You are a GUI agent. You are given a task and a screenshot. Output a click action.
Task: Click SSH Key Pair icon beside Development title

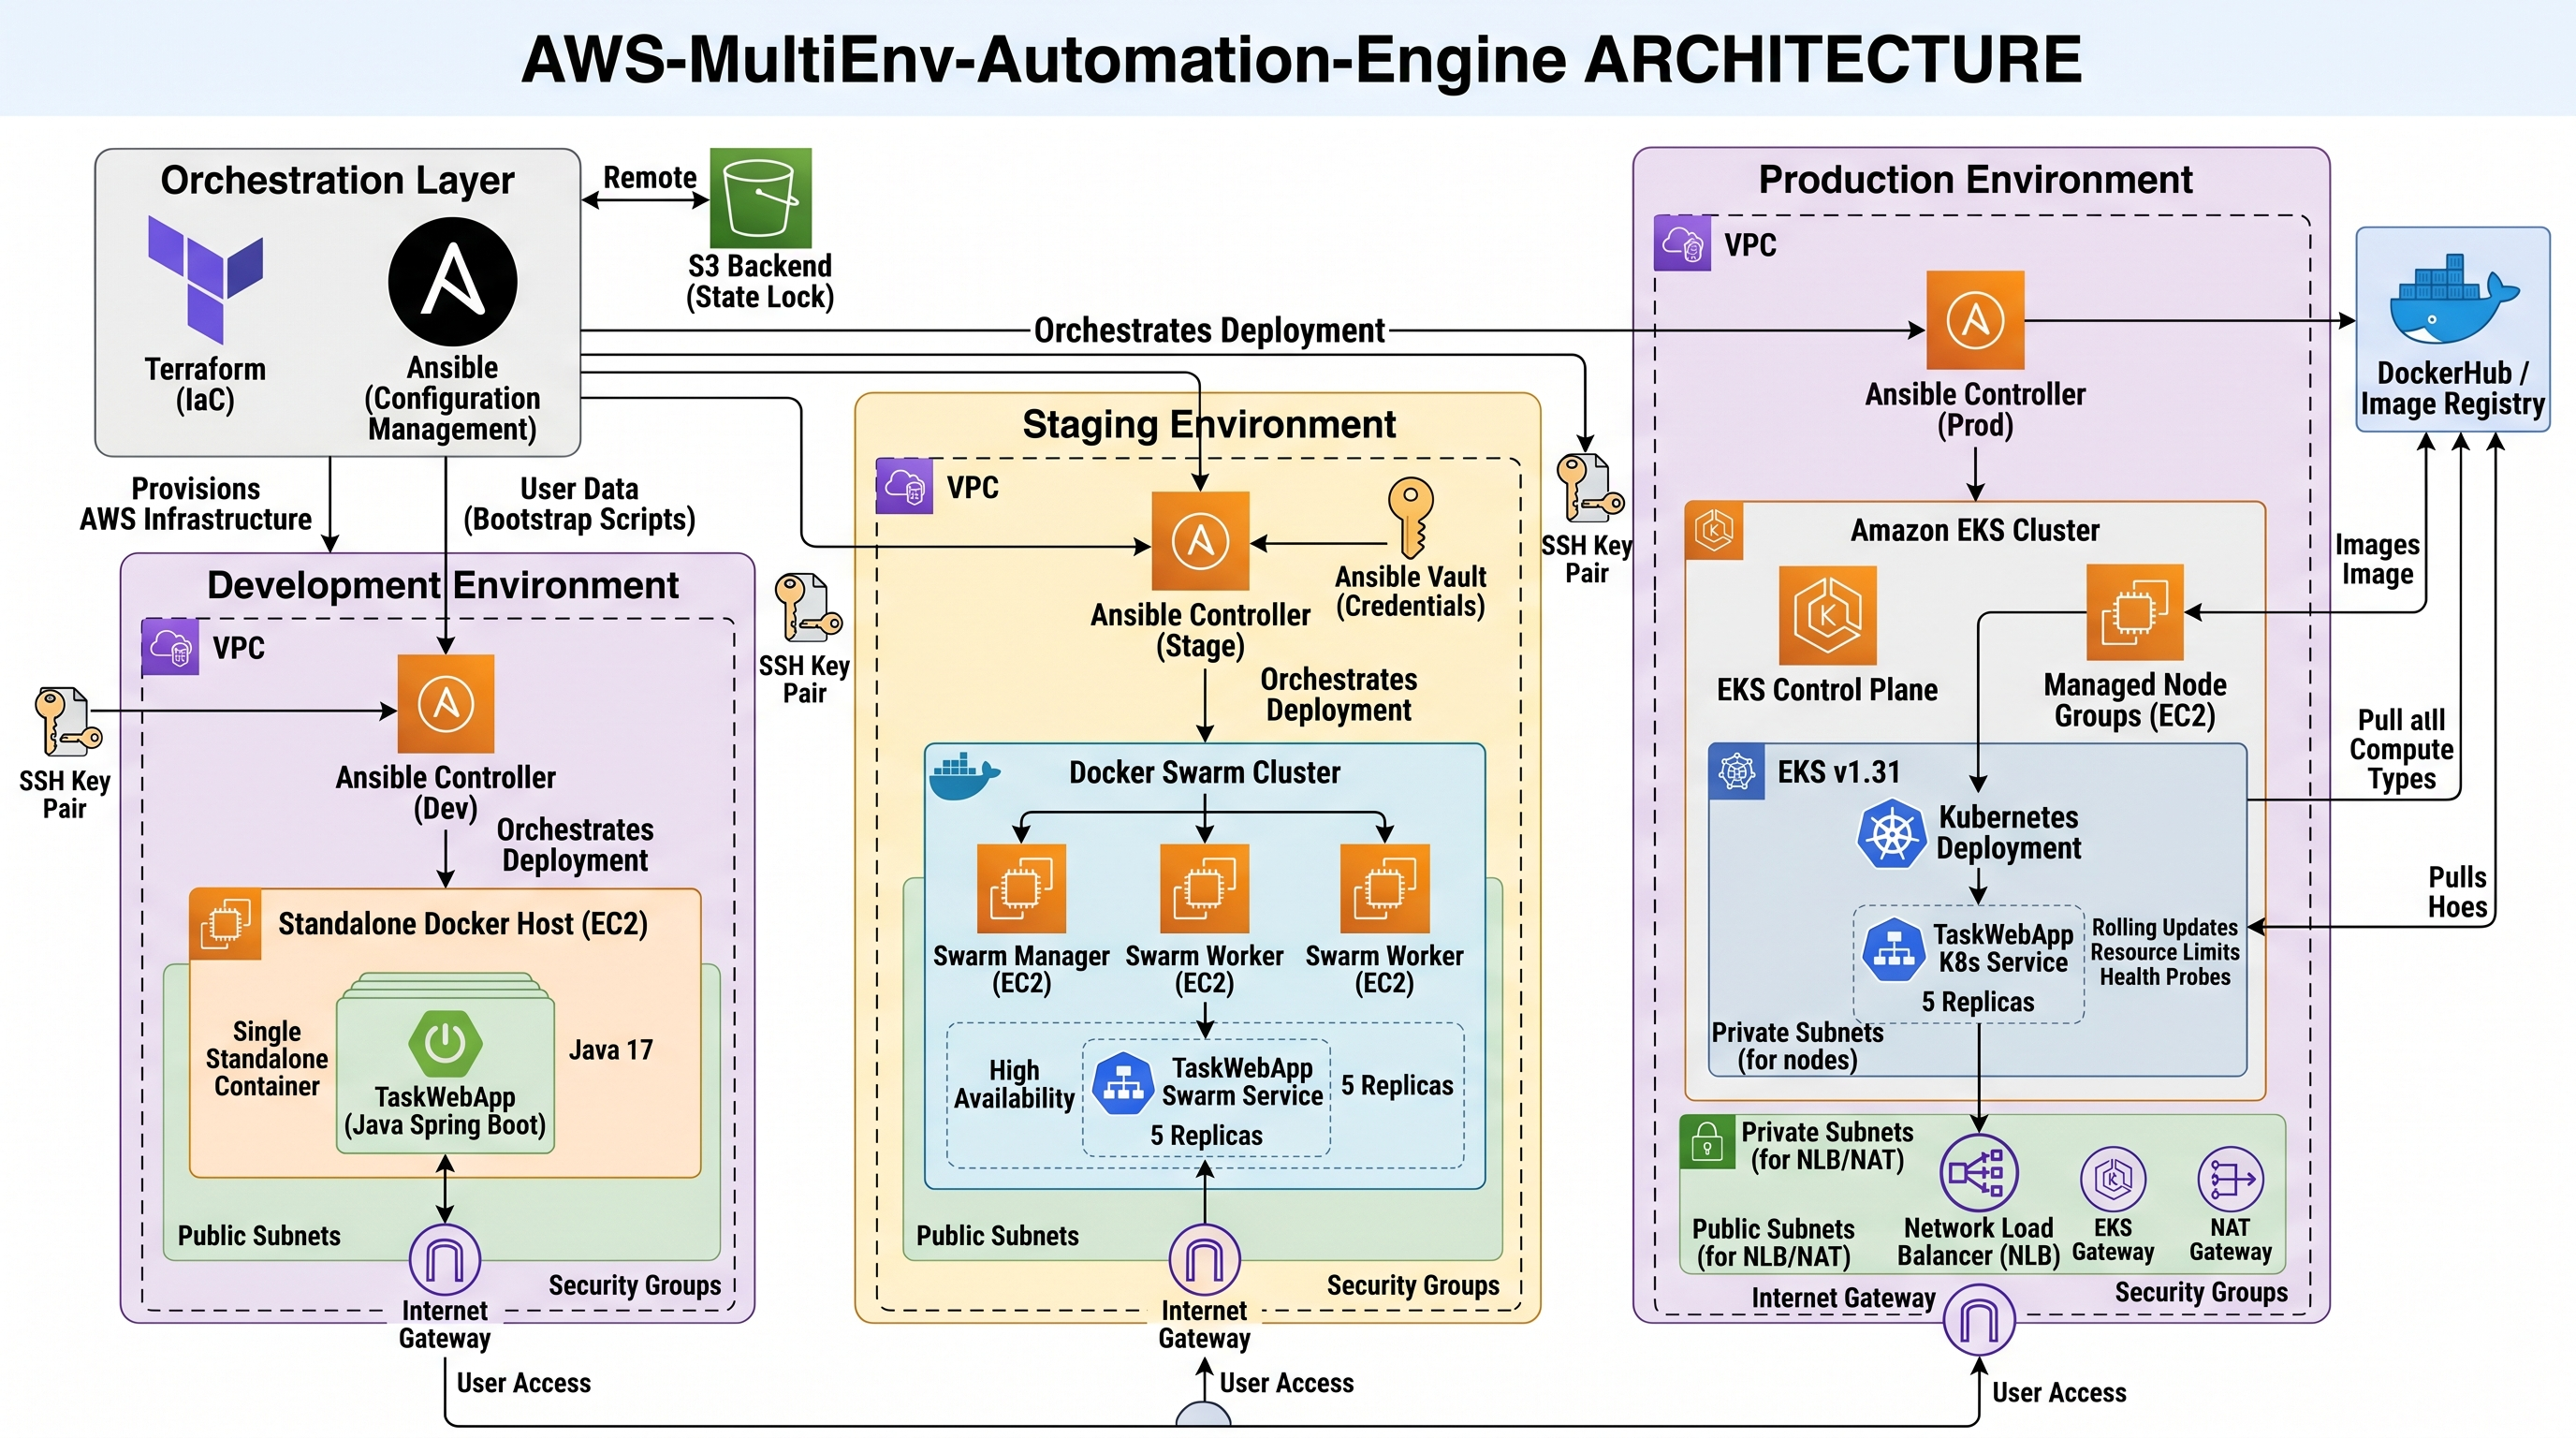(x=808, y=608)
